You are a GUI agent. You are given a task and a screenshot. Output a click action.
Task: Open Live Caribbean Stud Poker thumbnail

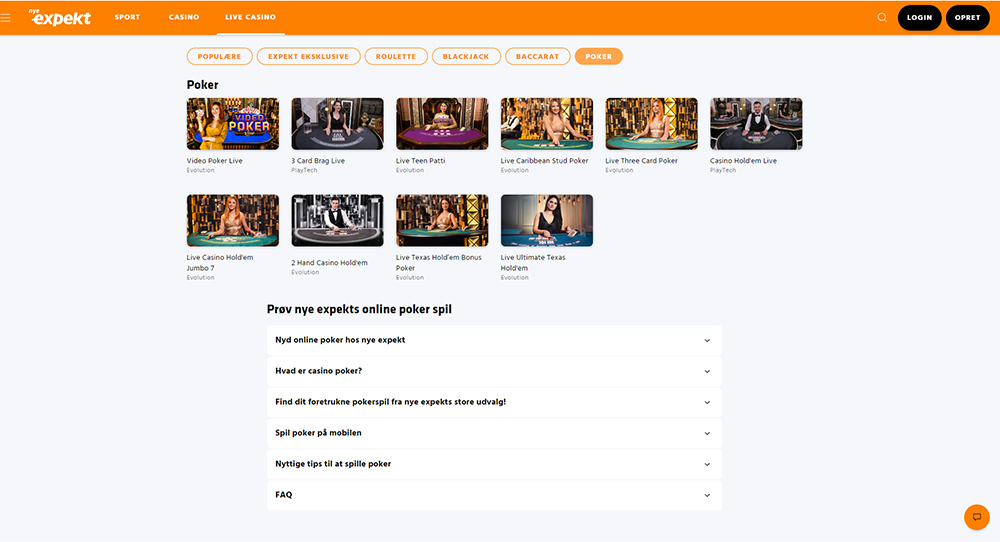click(x=547, y=124)
